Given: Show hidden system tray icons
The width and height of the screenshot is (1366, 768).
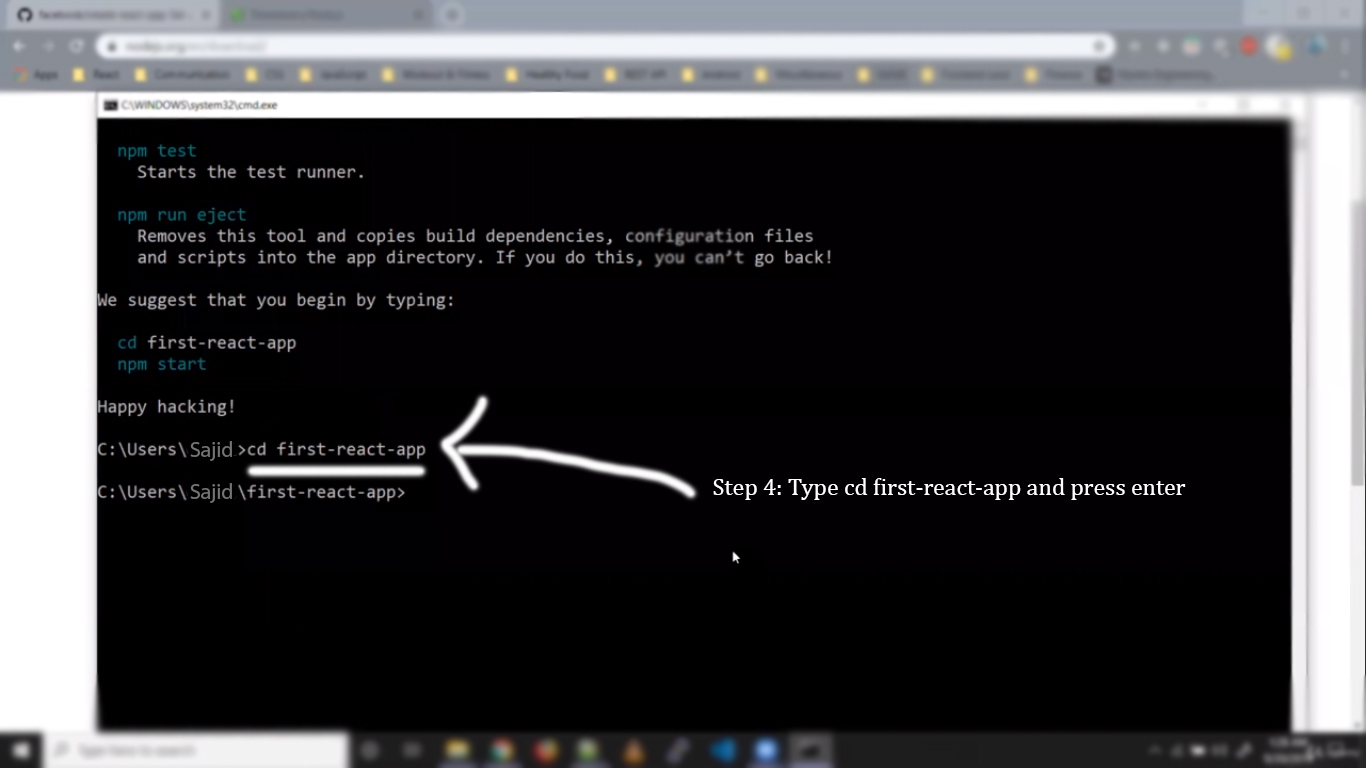Looking at the screenshot, I should (x=1155, y=750).
